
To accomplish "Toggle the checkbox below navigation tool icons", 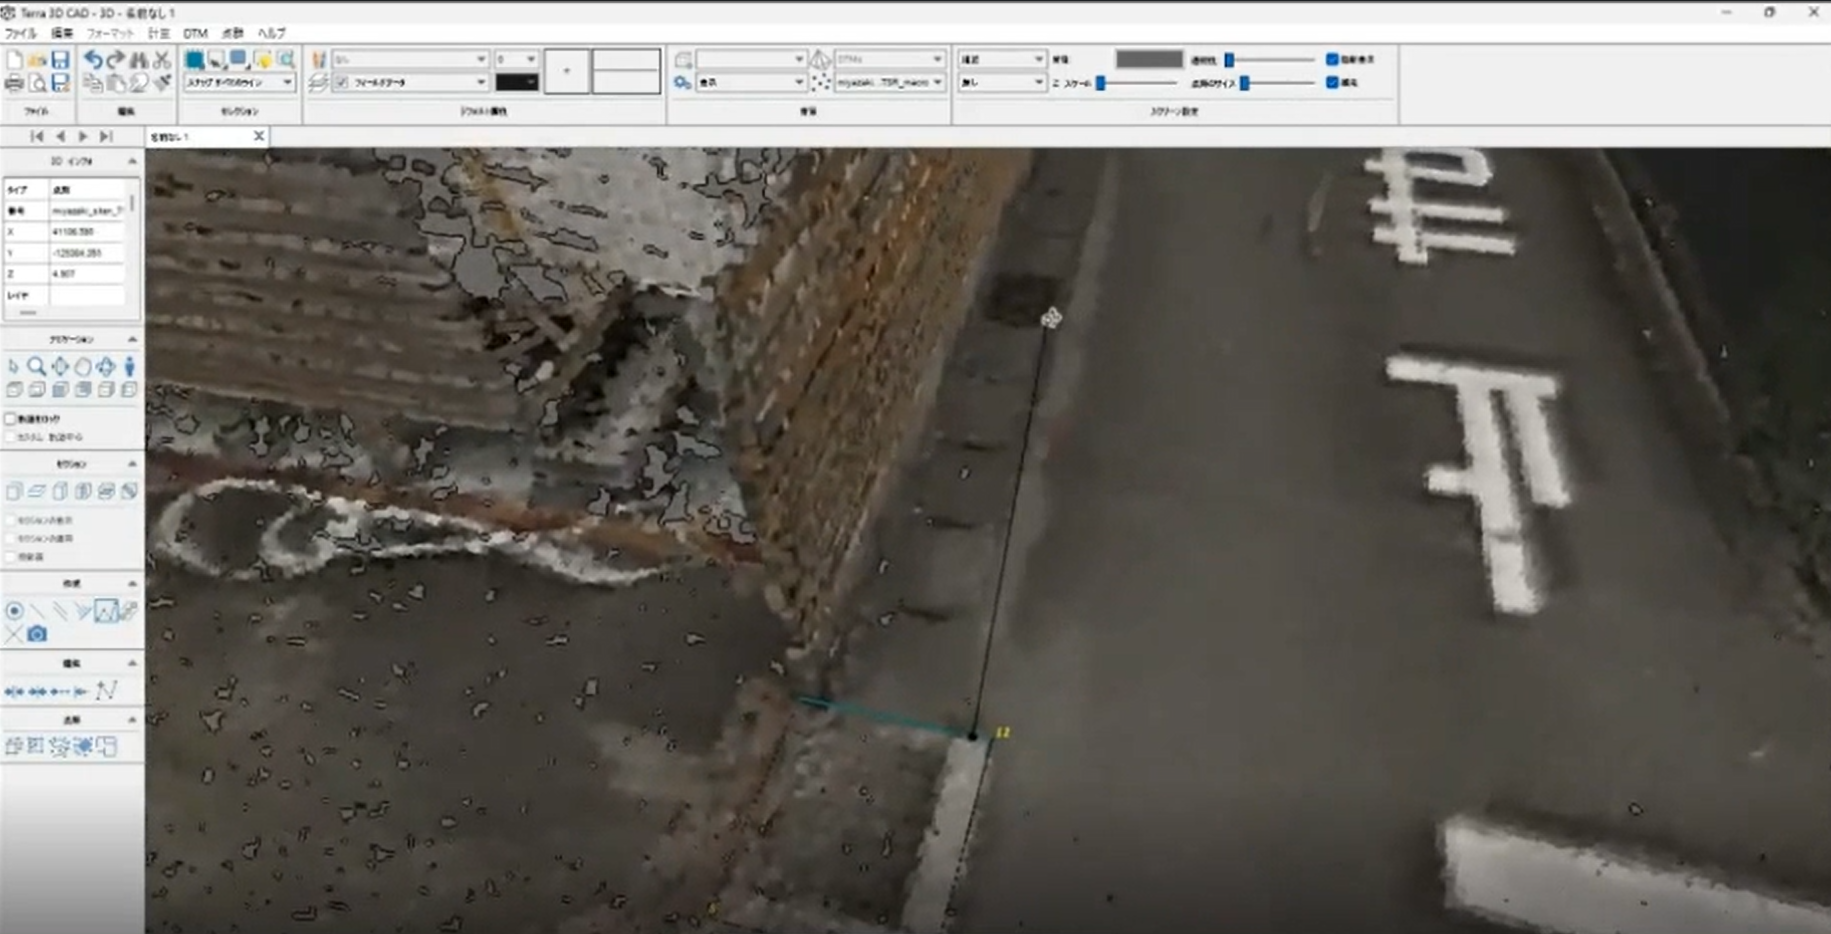I will pos(11,419).
